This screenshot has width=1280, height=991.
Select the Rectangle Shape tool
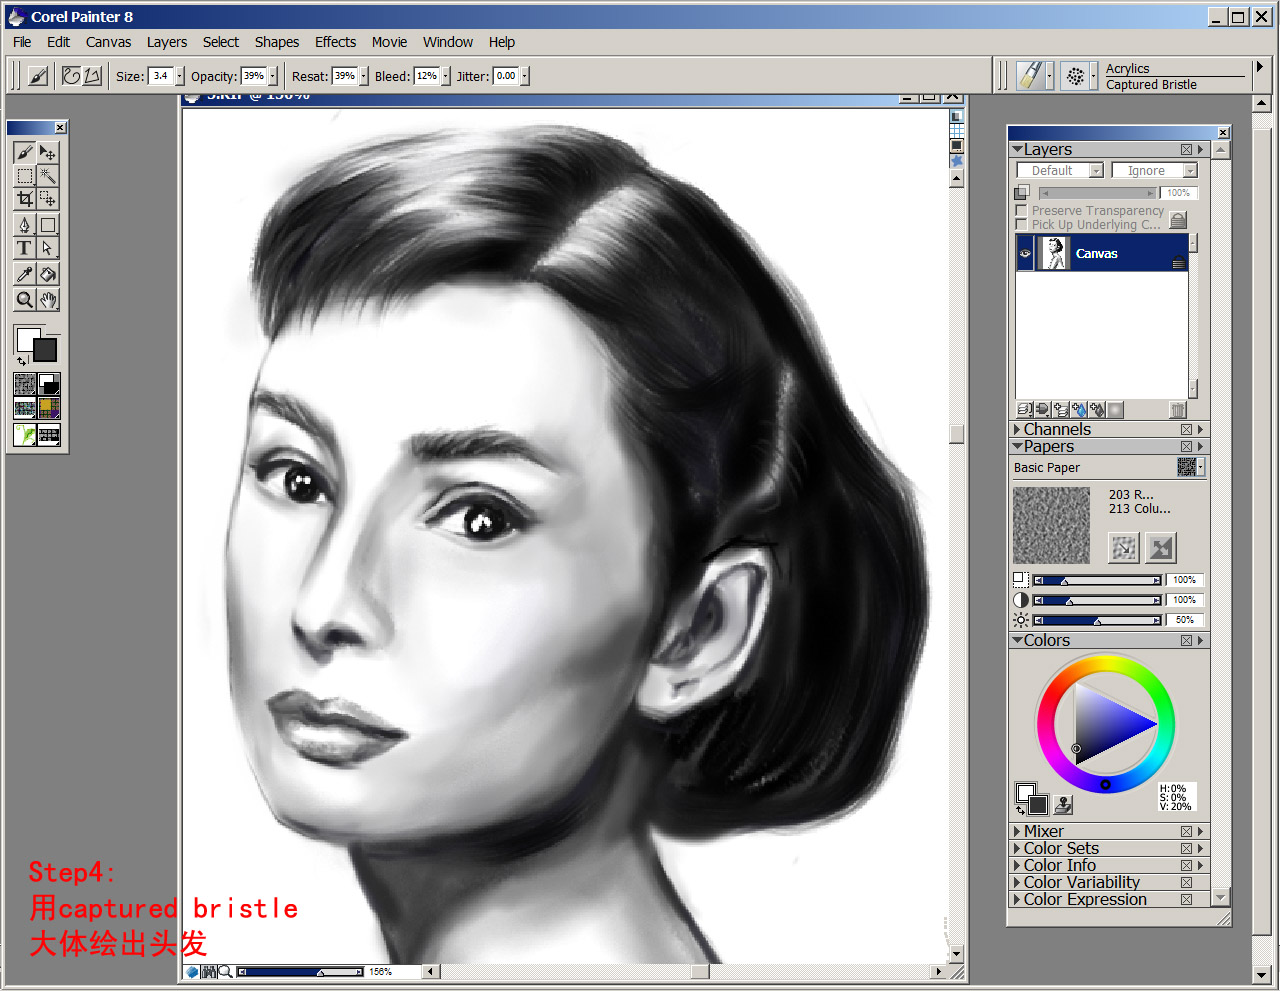(x=48, y=224)
